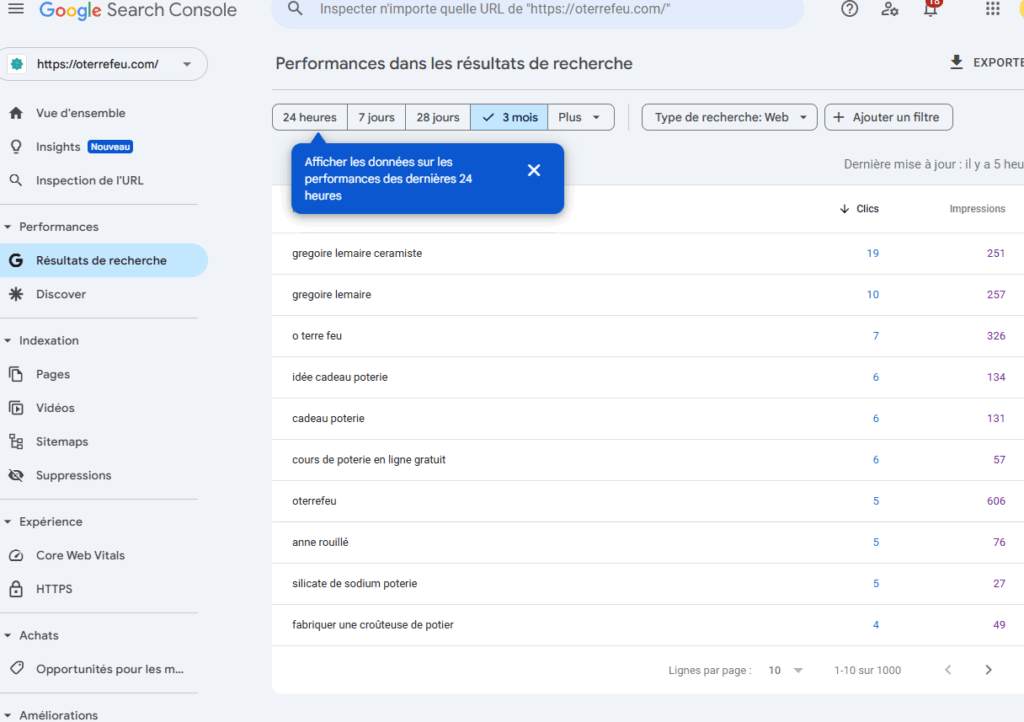Open Discover report label

click(x=61, y=294)
